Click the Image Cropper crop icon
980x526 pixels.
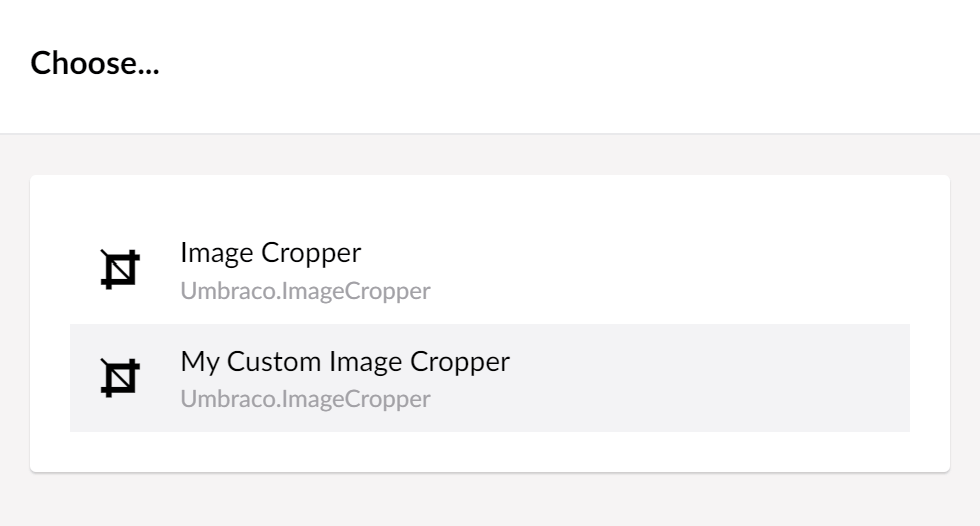click(120, 270)
